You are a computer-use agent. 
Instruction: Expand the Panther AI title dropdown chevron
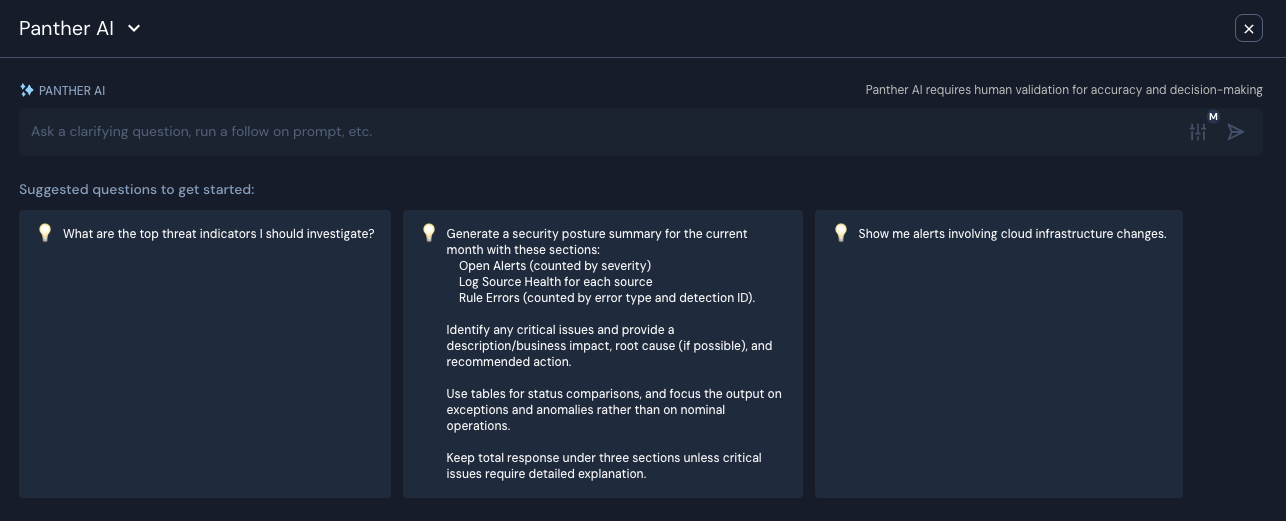point(134,29)
